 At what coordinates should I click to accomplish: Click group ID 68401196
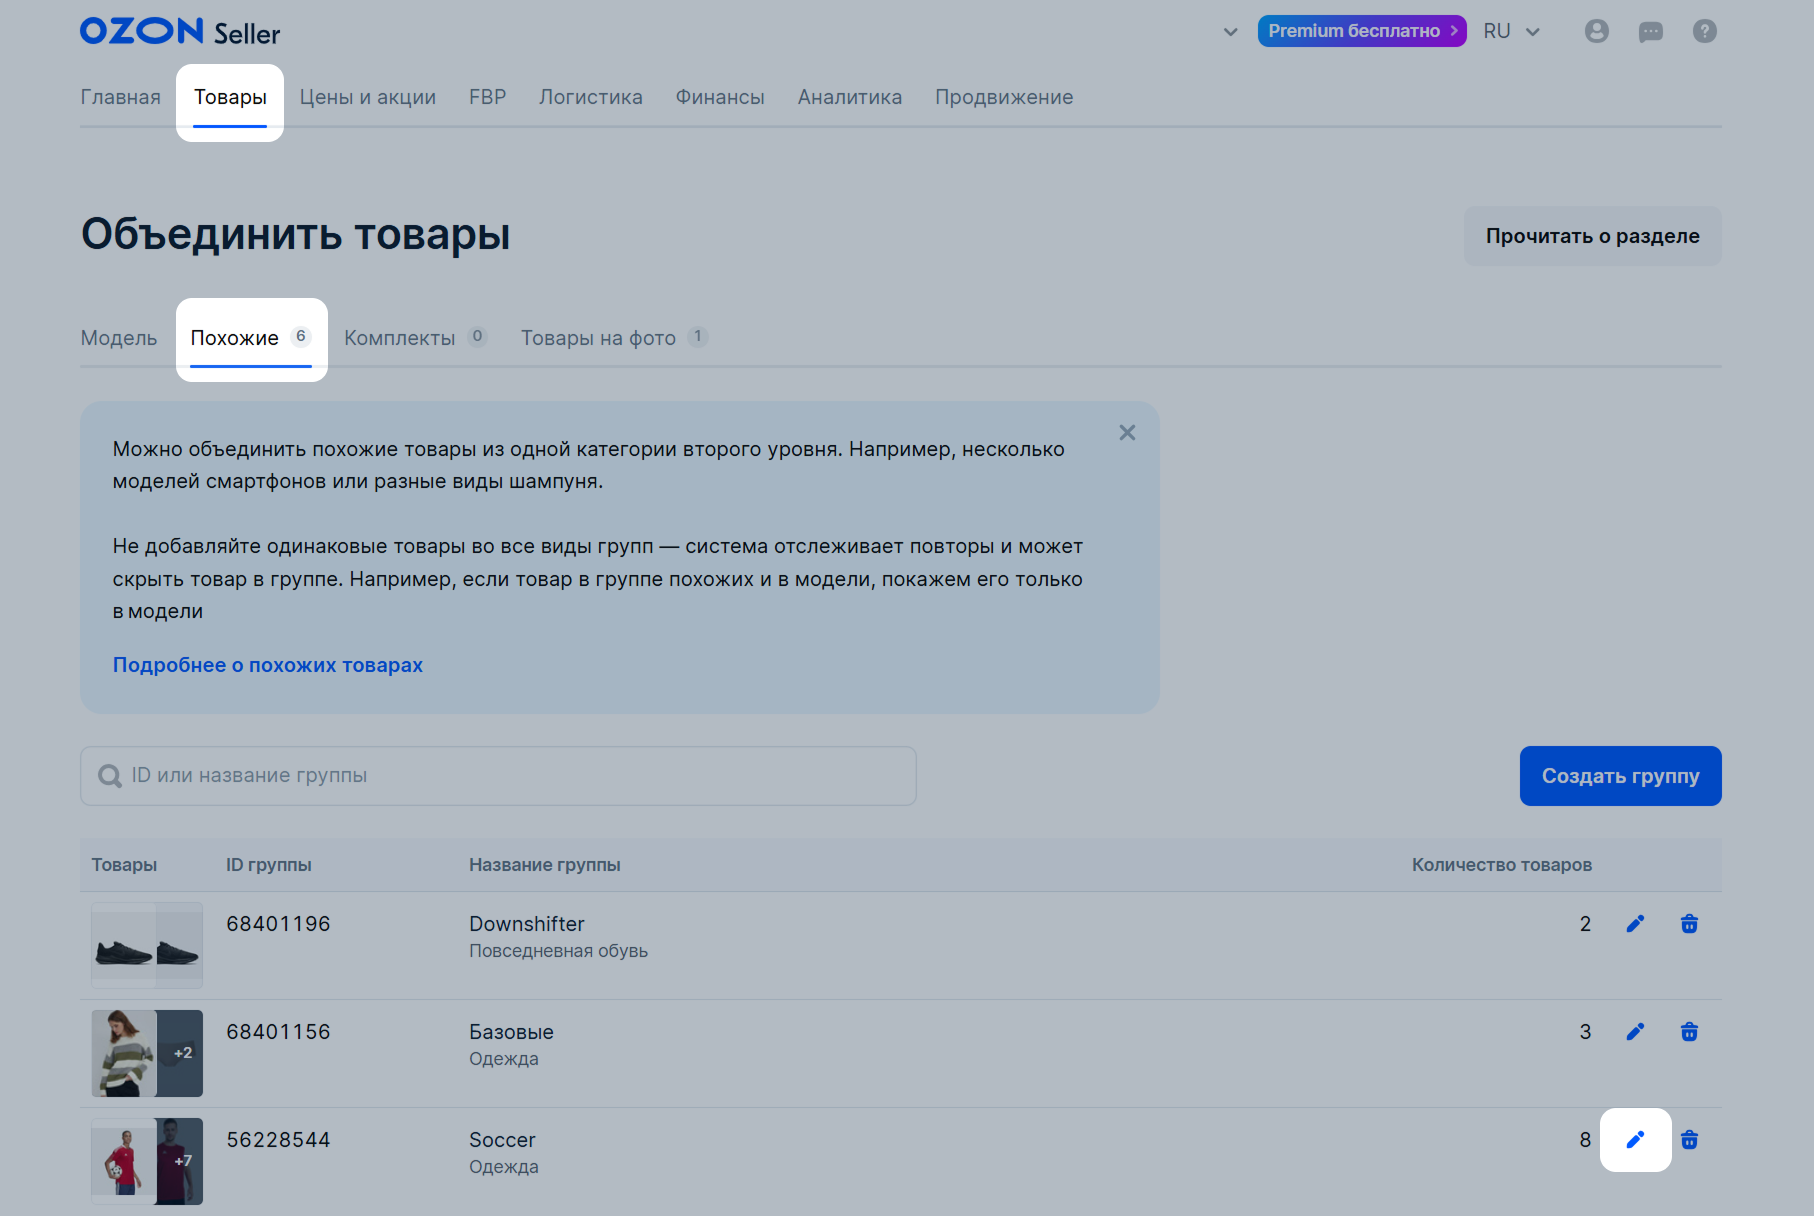pyautogui.click(x=278, y=924)
